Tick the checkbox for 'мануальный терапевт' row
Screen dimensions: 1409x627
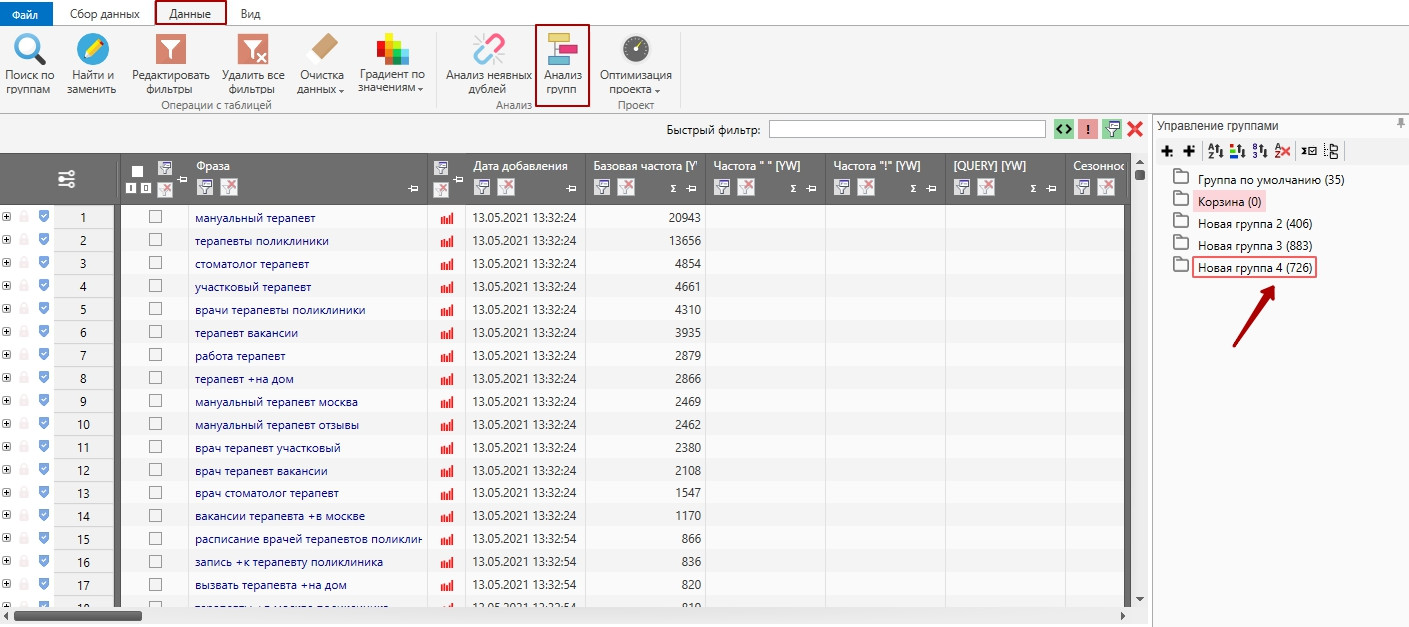click(155, 217)
